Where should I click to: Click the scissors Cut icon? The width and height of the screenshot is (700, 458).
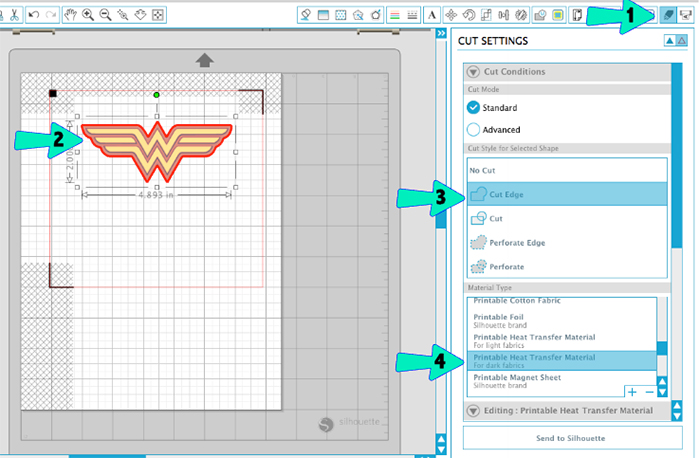[14, 15]
